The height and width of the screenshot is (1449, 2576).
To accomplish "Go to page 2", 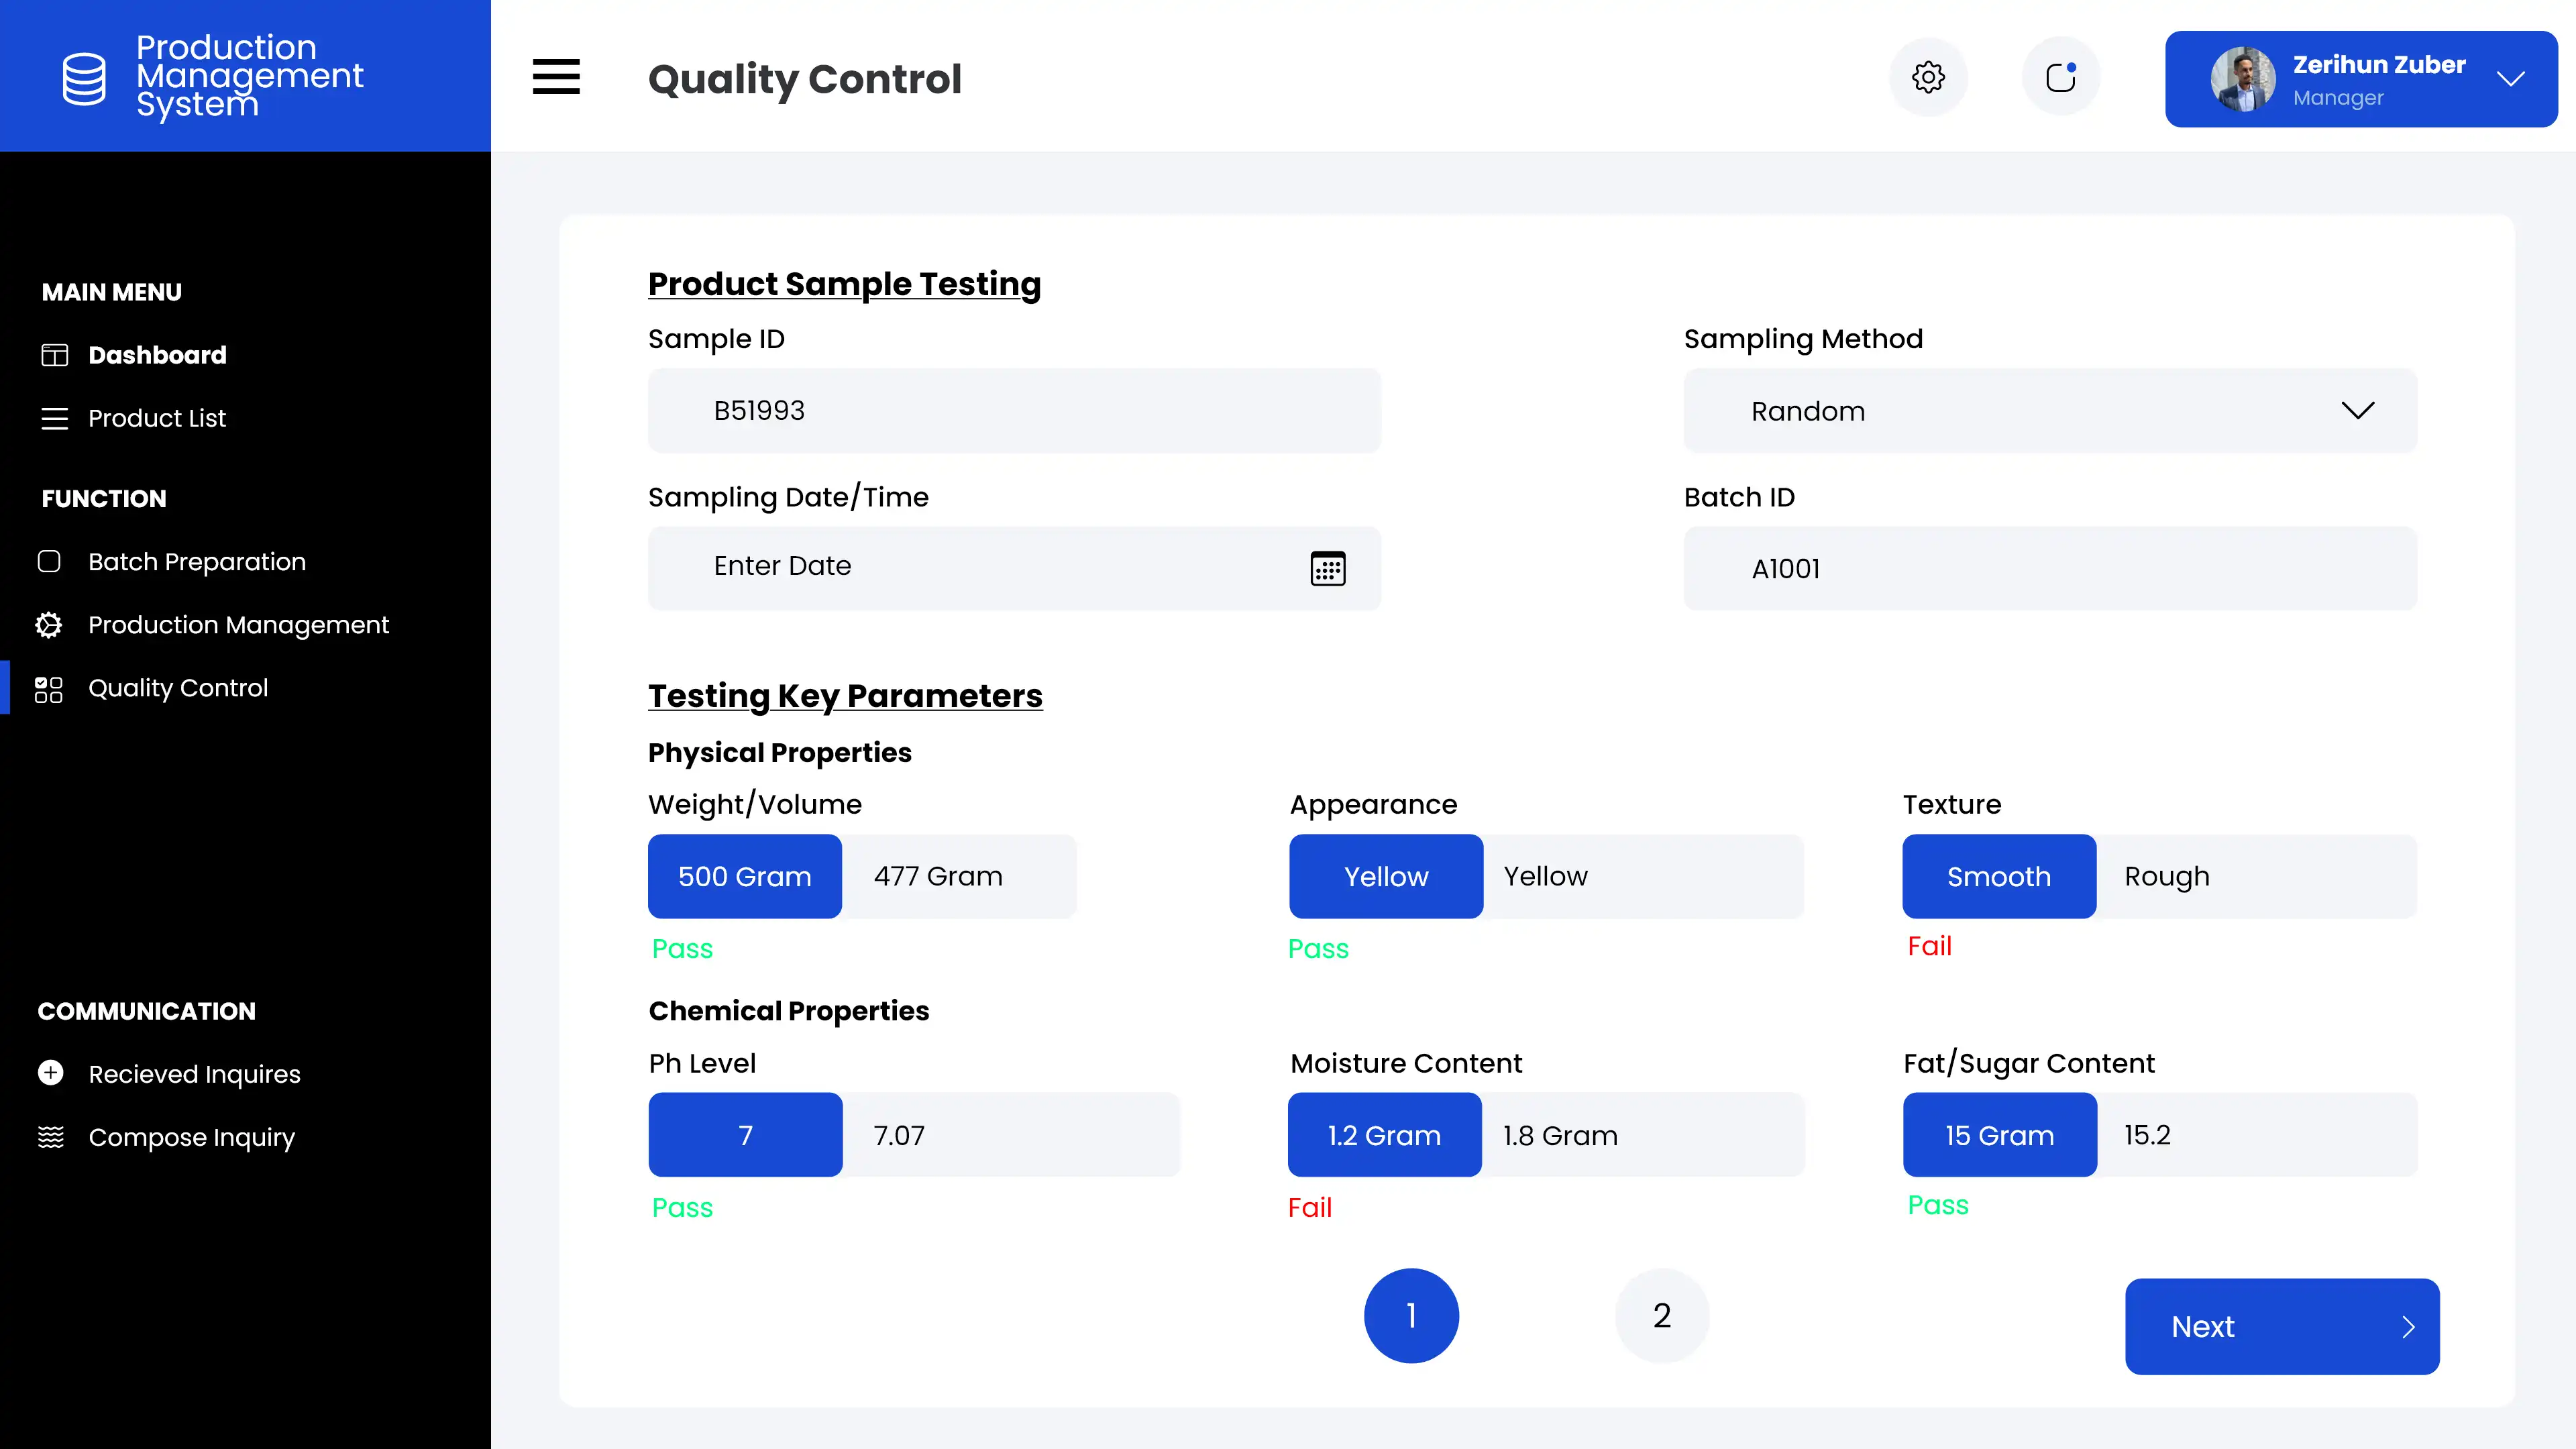I will coord(1661,1315).
